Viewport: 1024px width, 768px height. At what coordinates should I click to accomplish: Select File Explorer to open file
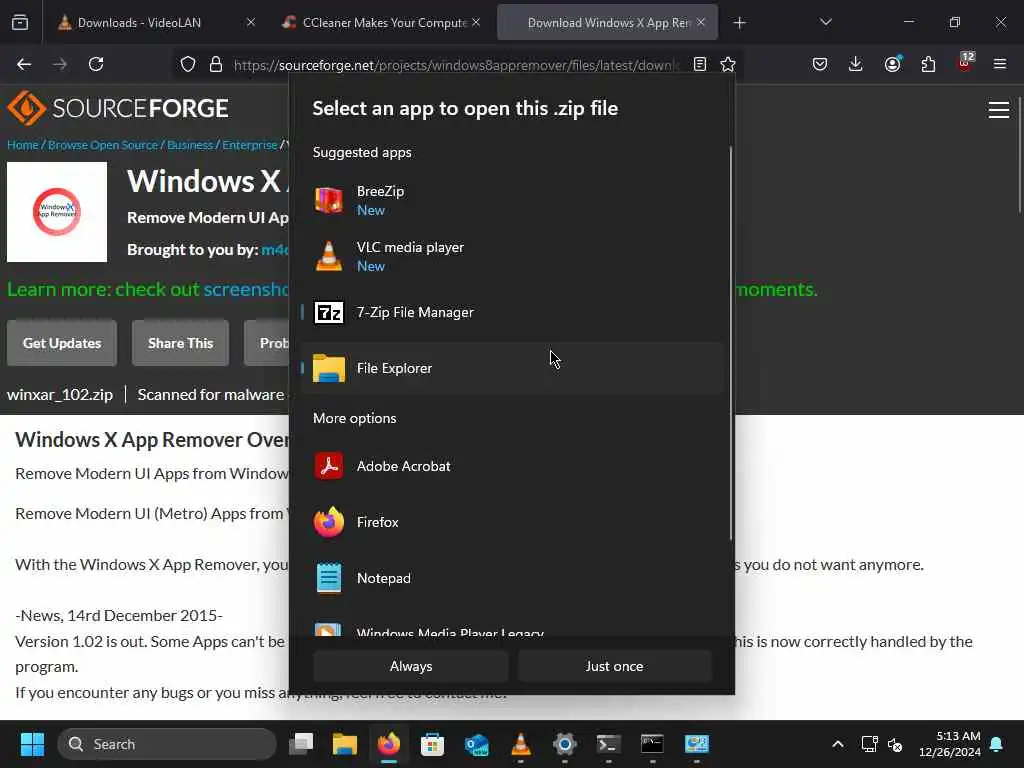click(x=512, y=368)
